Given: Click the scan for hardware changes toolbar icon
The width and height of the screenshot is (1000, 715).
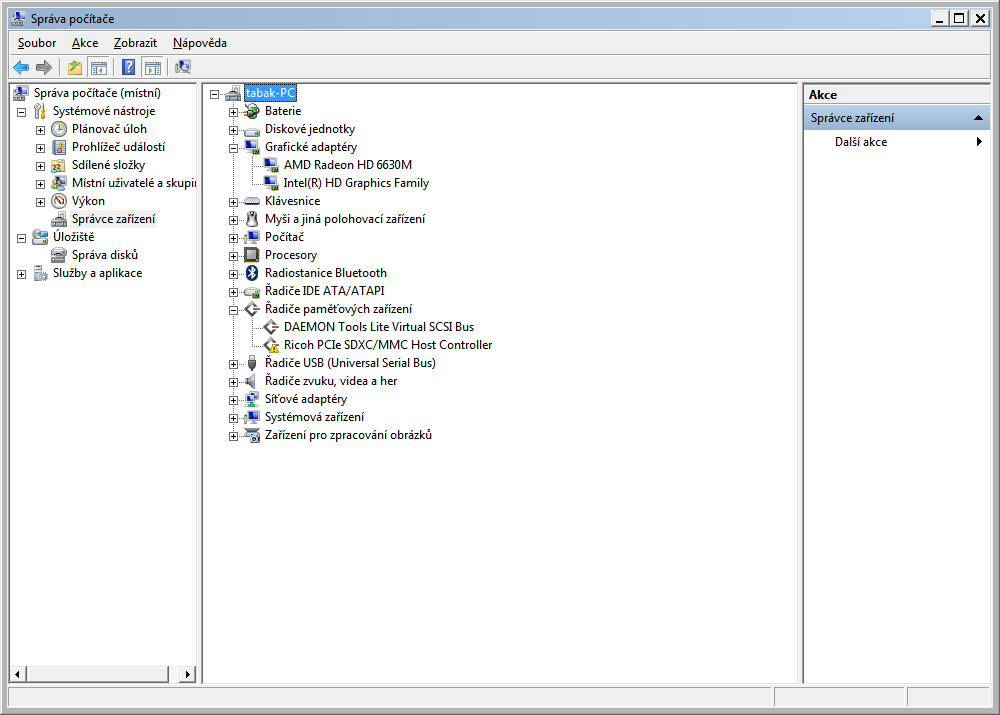Looking at the screenshot, I should click(x=183, y=67).
